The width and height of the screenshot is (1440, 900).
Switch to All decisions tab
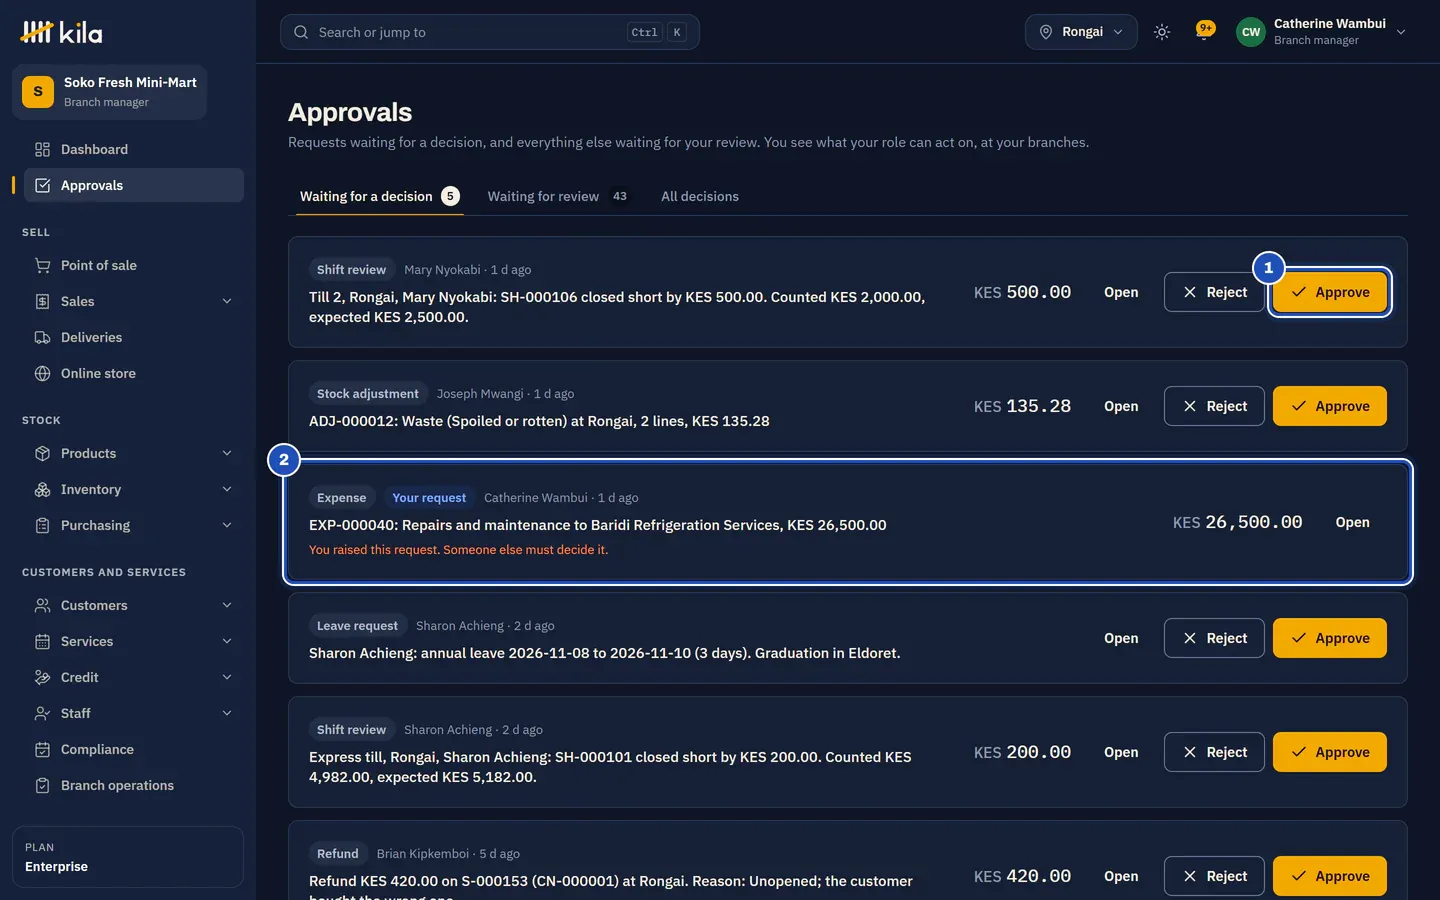700,196
